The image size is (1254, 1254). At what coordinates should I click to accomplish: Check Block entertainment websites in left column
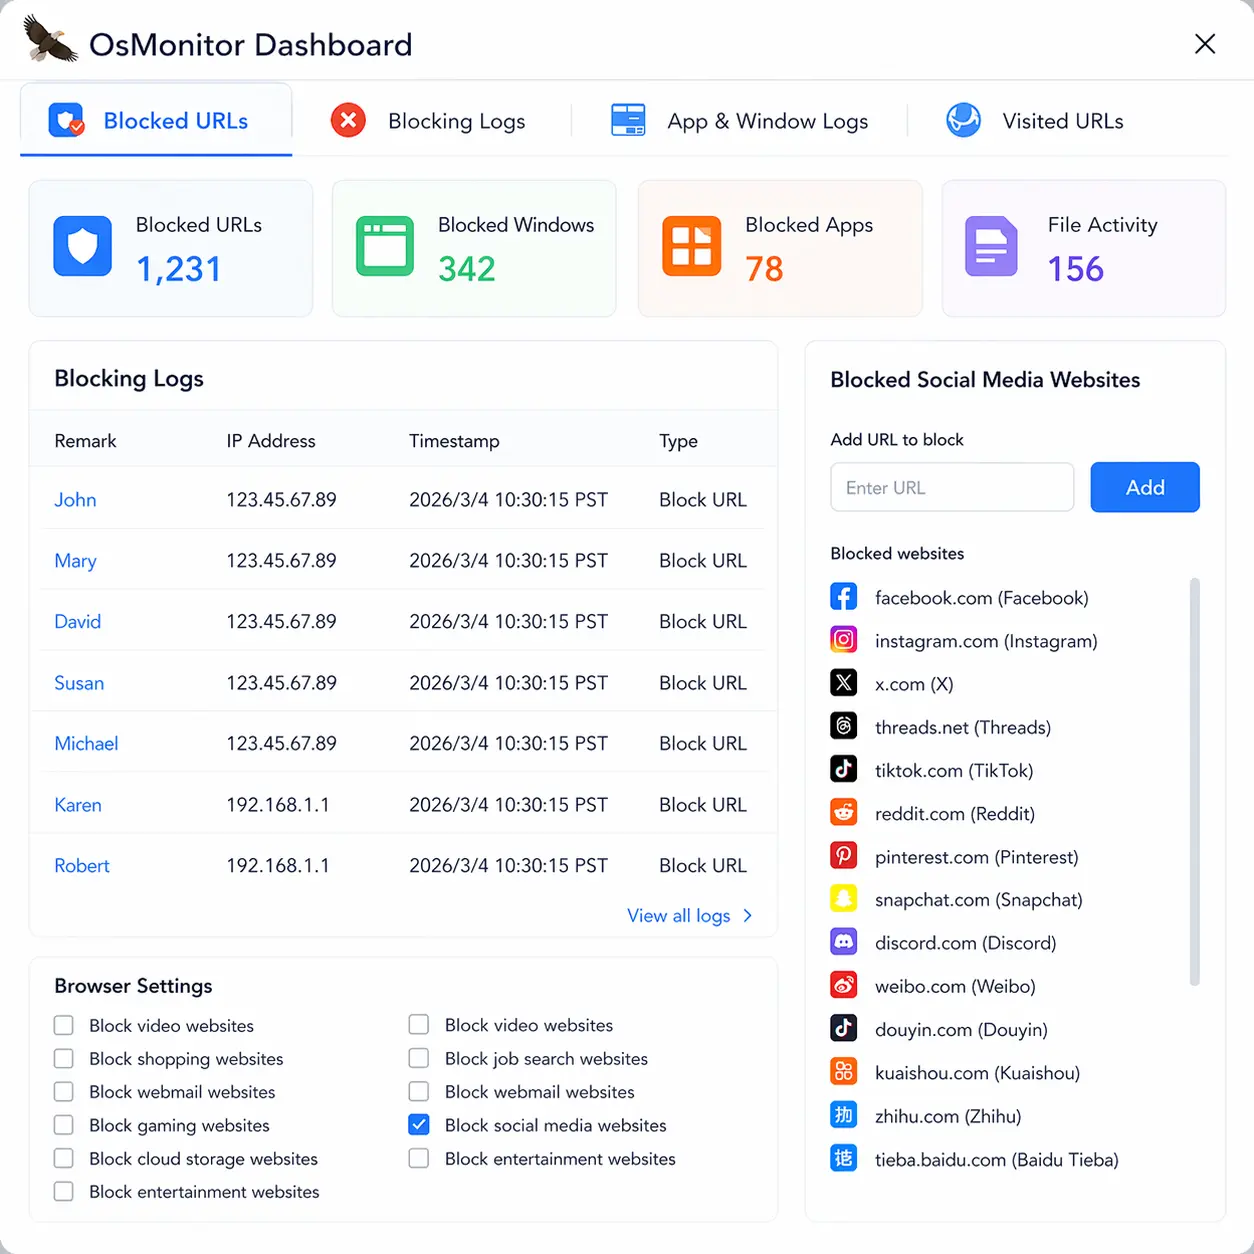[64, 1191]
